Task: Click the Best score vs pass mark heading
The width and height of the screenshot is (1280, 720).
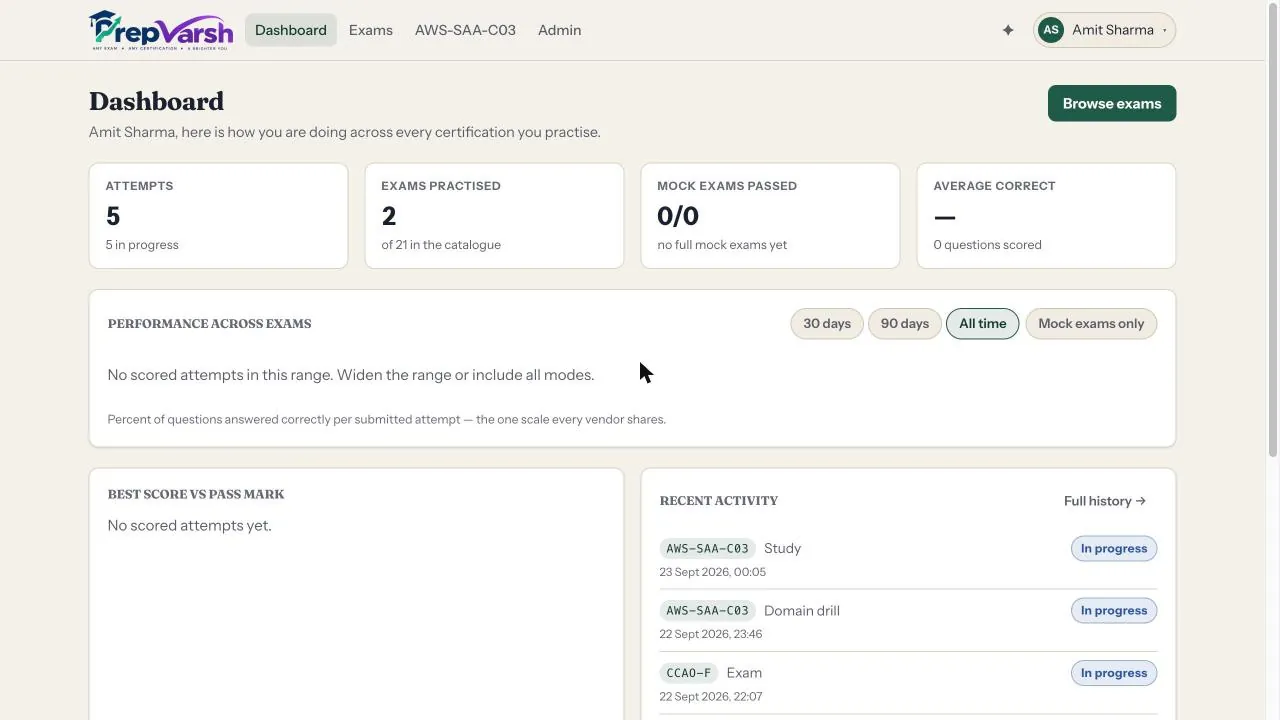Action: click(x=196, y=494)
